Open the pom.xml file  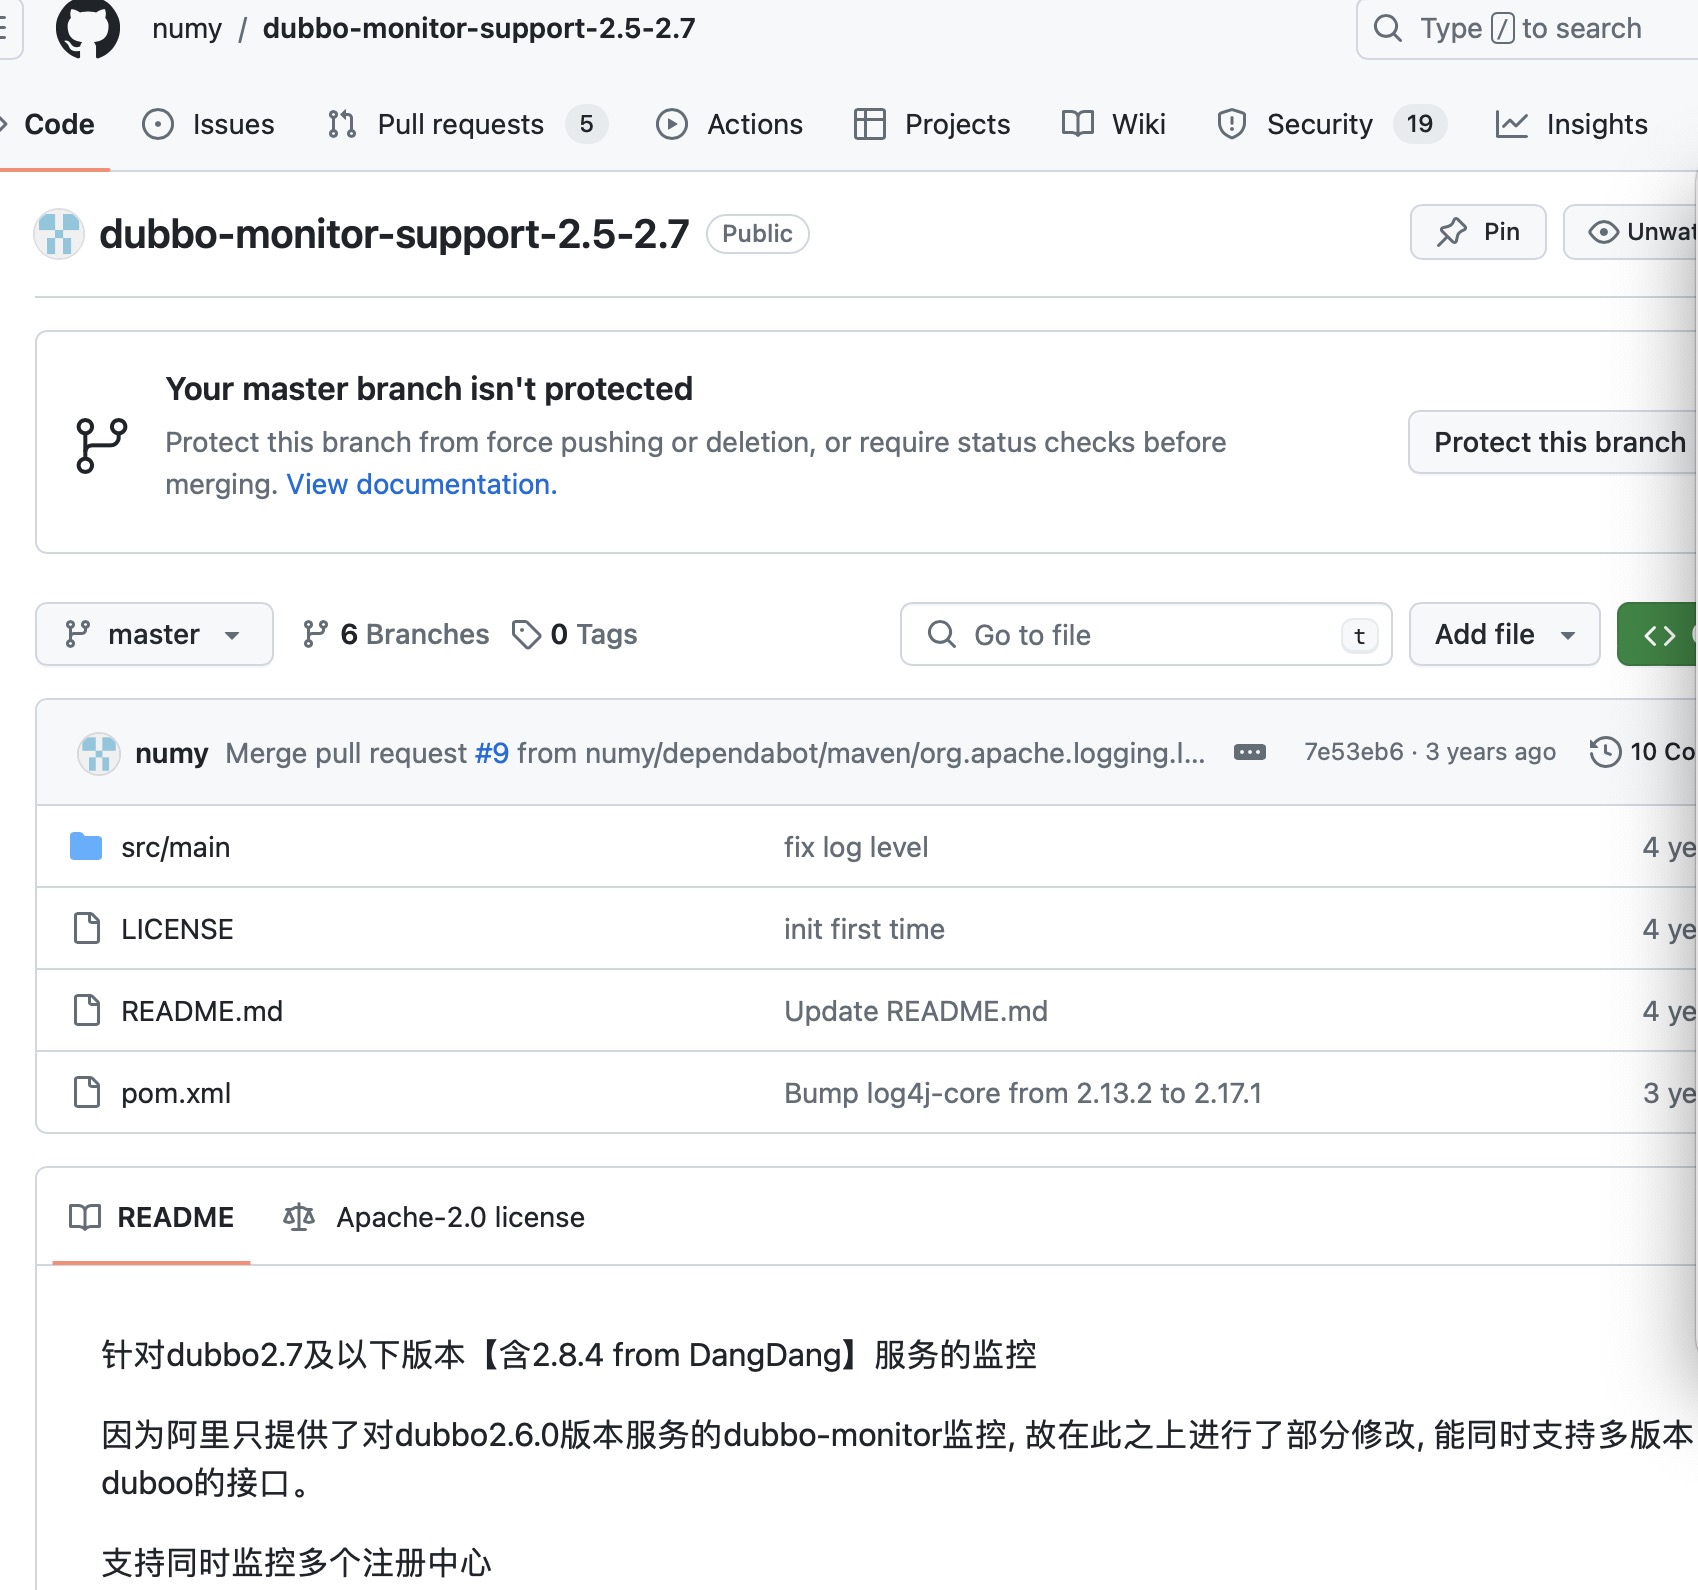pos(176,1093)
